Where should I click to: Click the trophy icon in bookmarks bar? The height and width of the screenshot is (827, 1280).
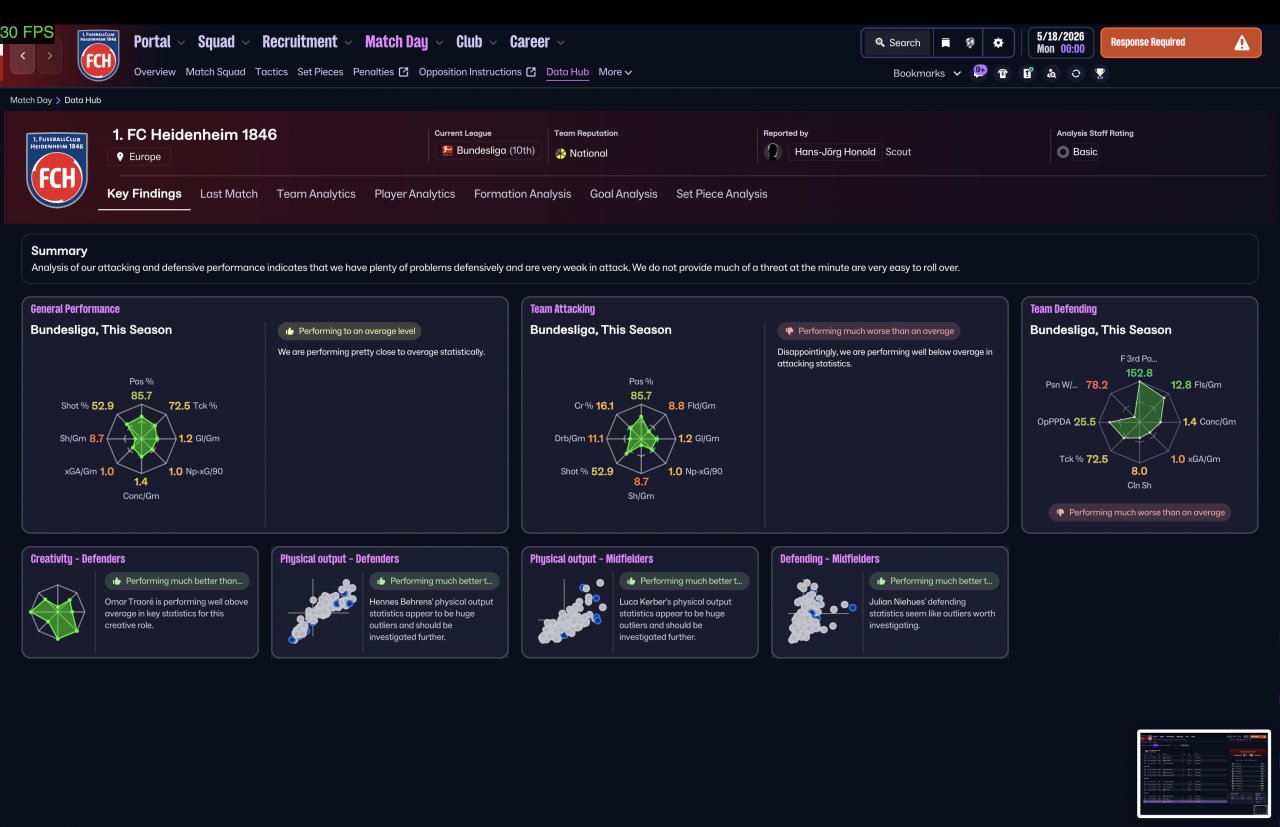1100,73
